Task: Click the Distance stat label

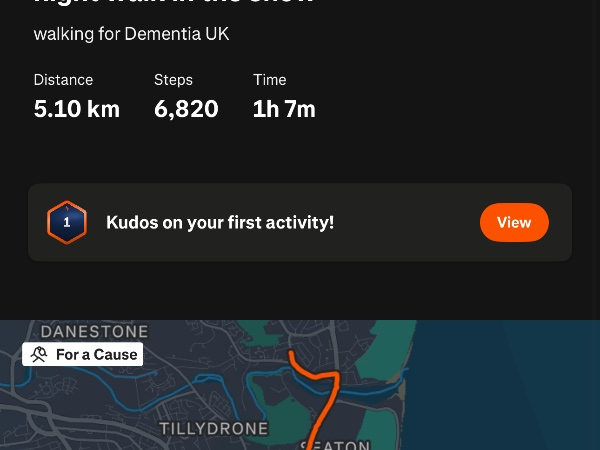Action: click(x=63, y=80)
